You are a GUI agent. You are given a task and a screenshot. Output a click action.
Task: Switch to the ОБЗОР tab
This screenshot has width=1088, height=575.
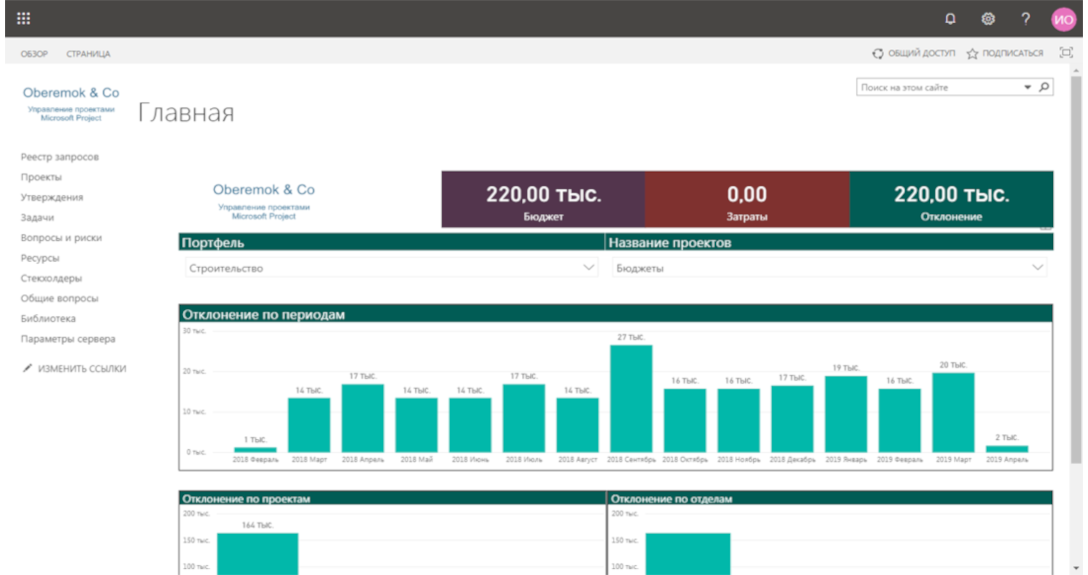[34, 54]
